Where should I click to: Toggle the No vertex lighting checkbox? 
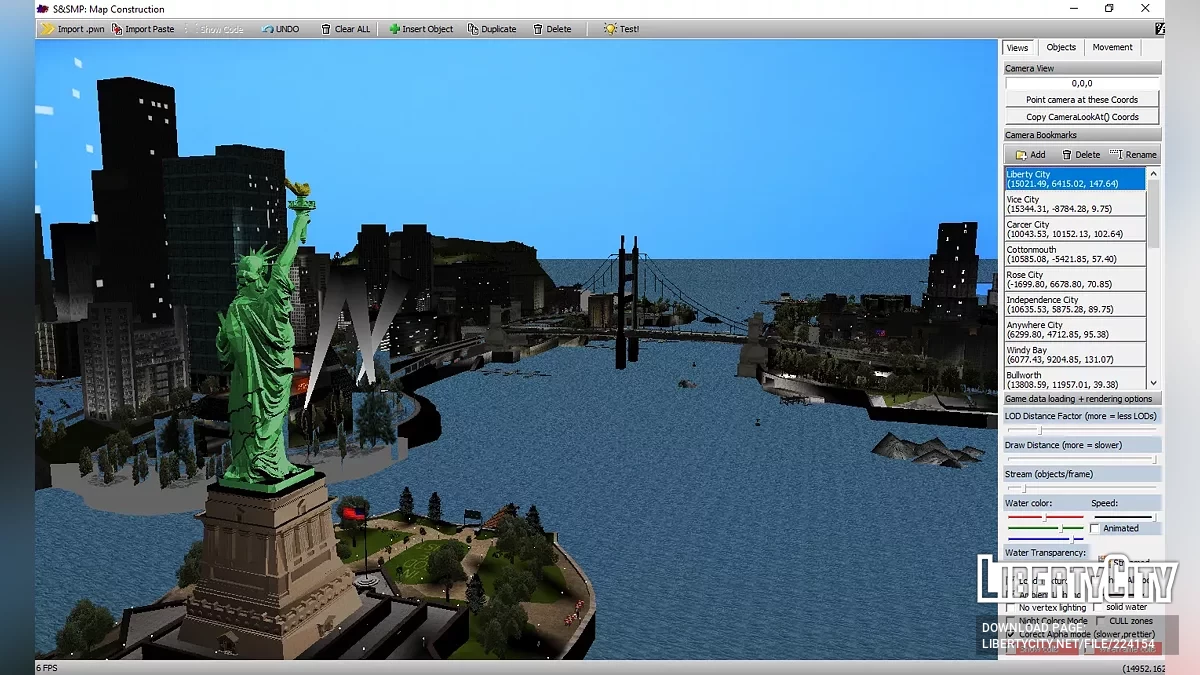click(1012, 607)
